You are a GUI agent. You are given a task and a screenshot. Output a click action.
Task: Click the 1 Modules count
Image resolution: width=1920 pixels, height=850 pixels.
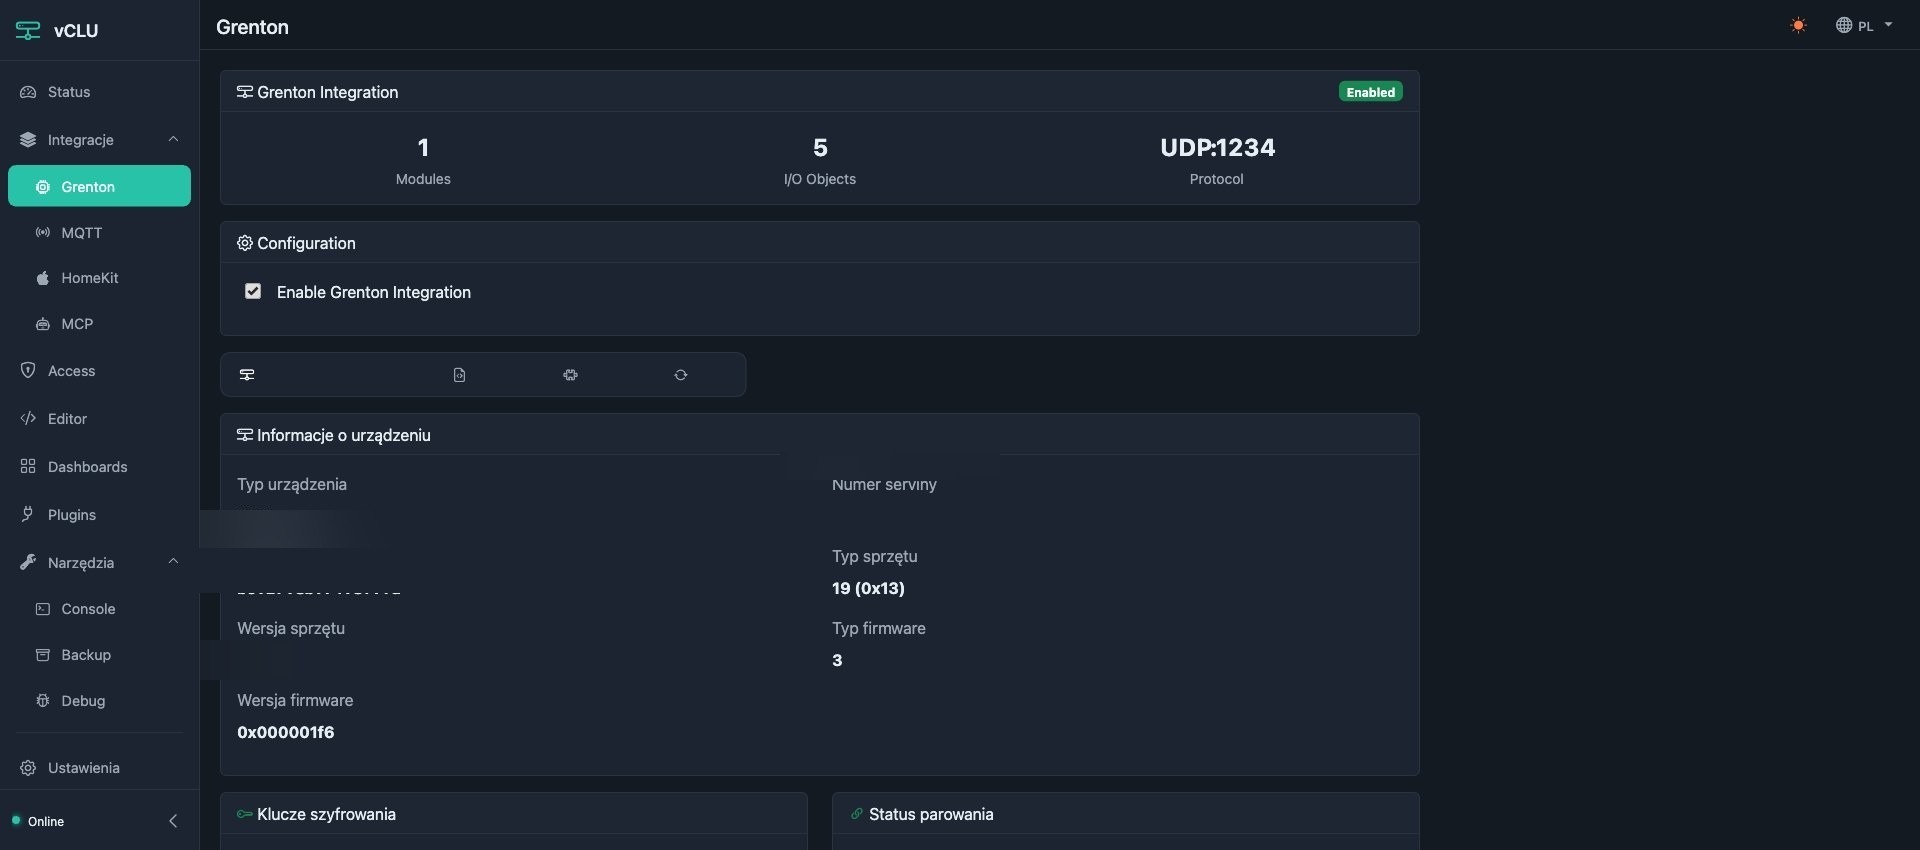pyautogui.click(x=423, y=148)
